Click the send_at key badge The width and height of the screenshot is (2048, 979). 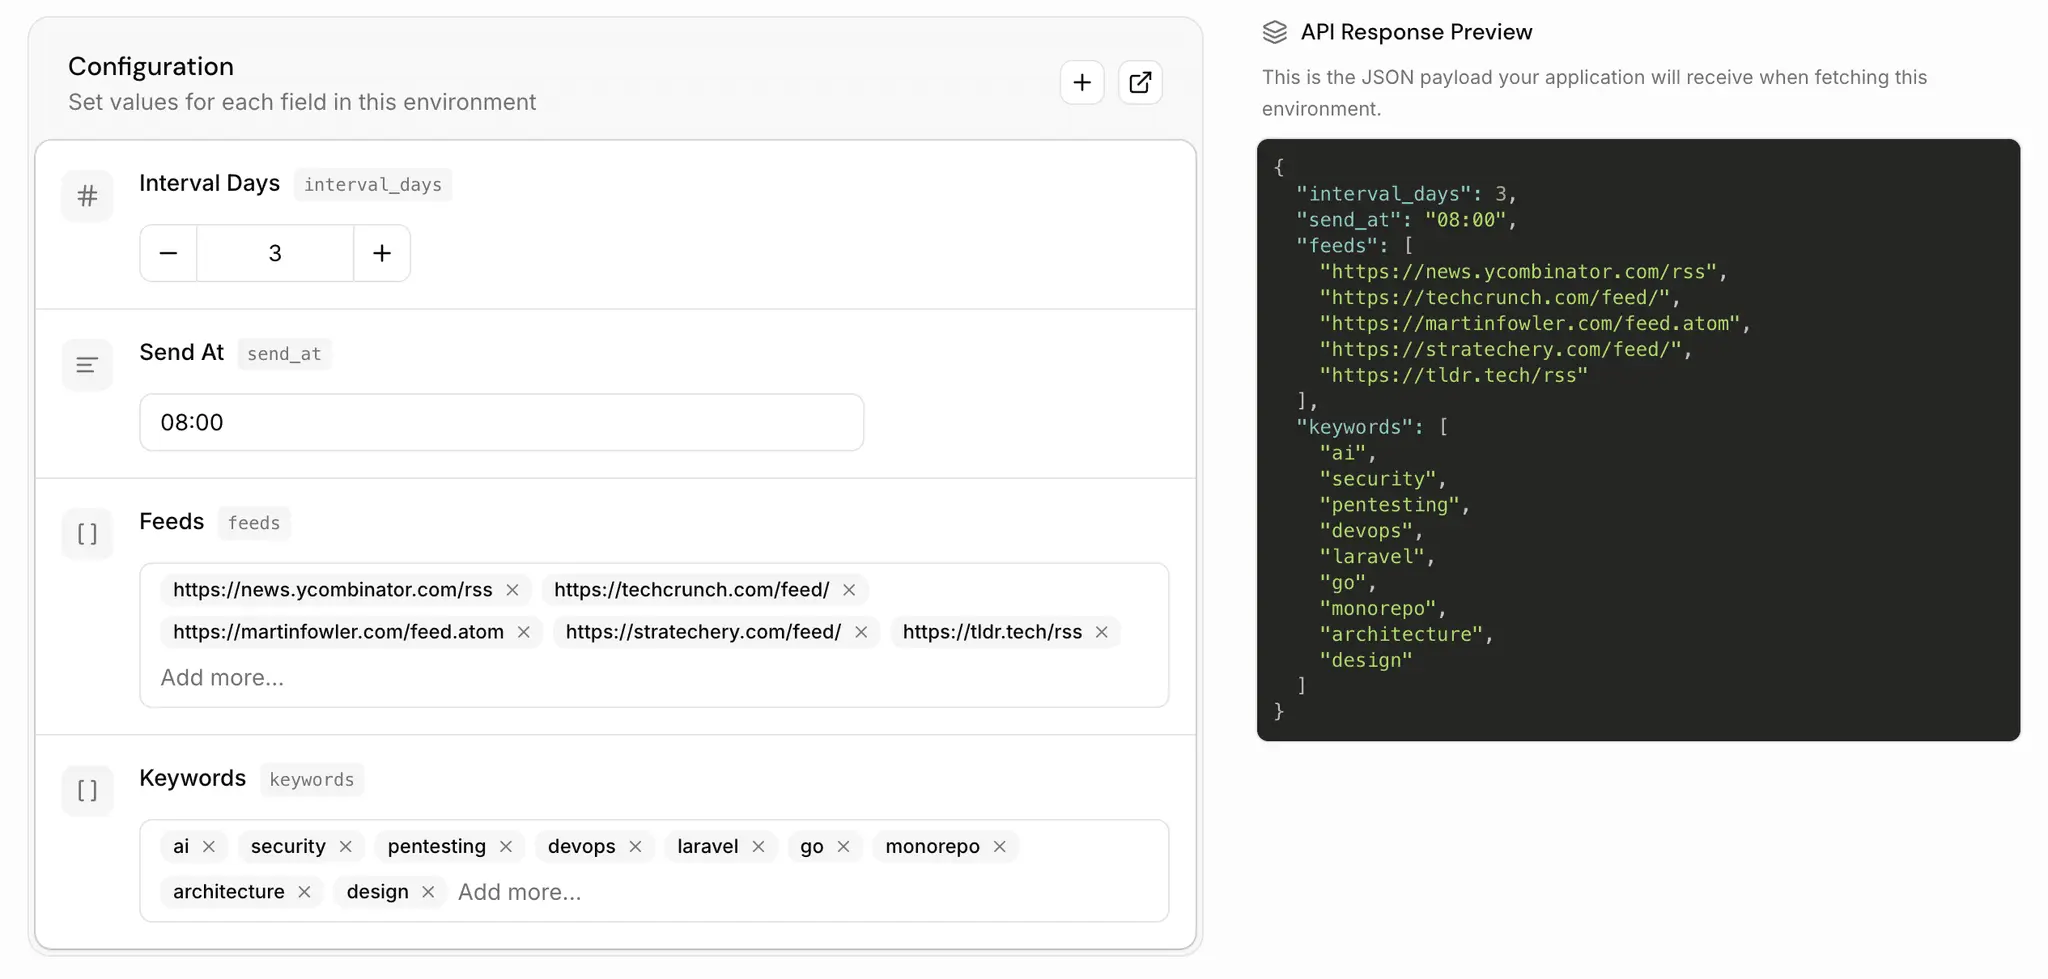284,353
